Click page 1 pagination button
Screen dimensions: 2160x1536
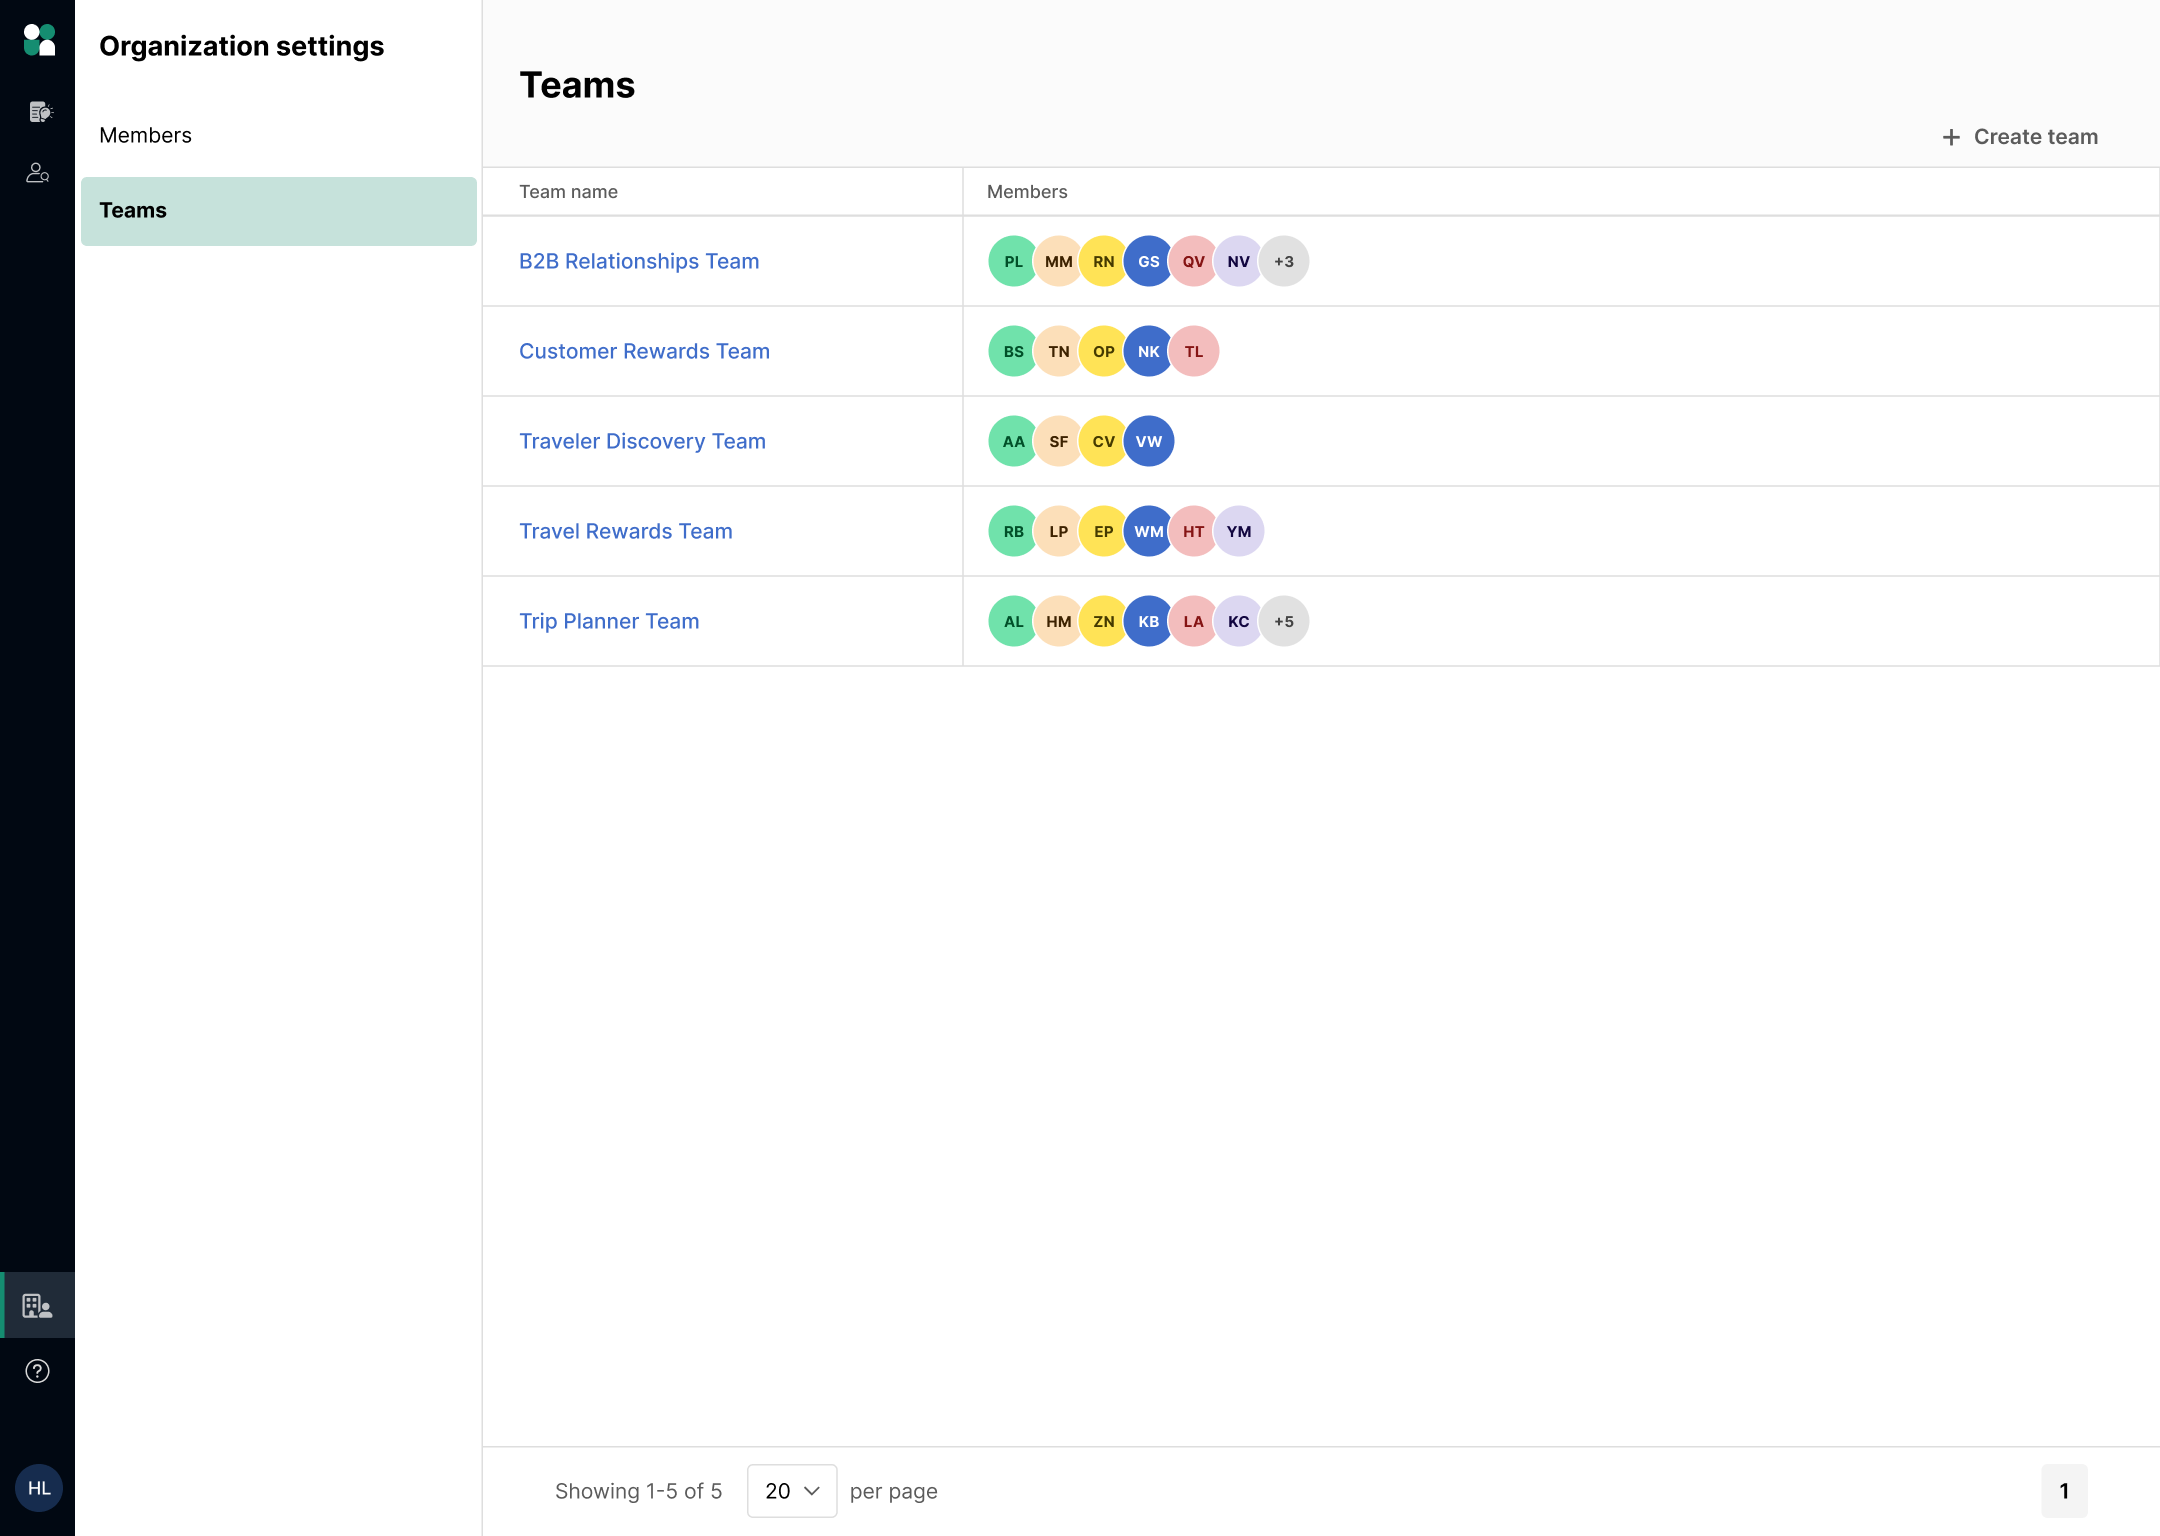click(2063, 1491)
